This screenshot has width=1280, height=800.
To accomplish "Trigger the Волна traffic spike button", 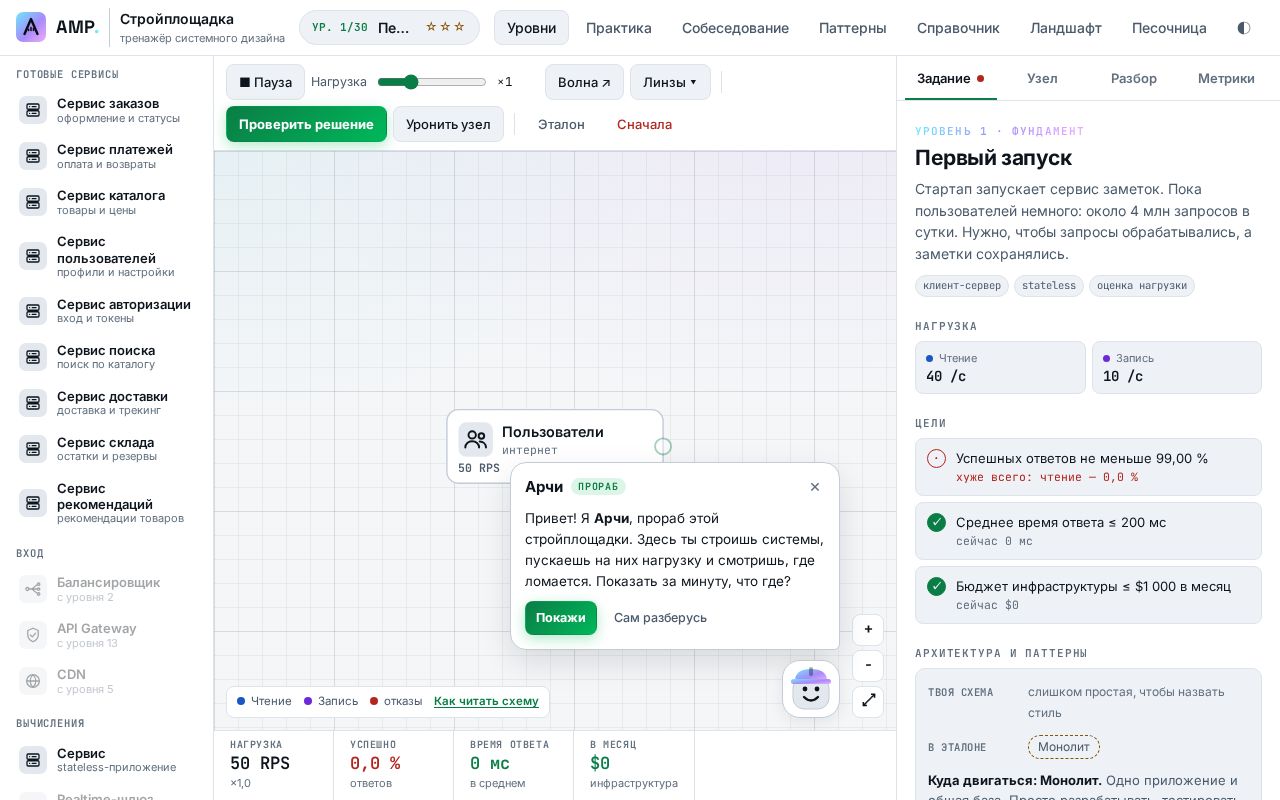I will (584, 82).
